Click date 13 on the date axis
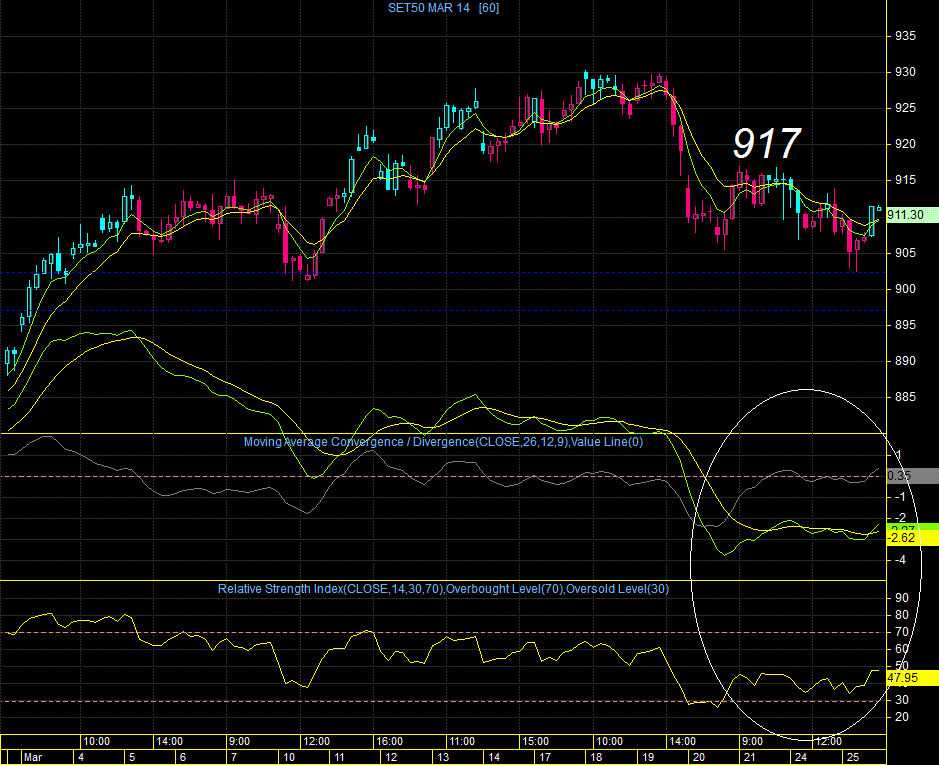 point(443,757)
